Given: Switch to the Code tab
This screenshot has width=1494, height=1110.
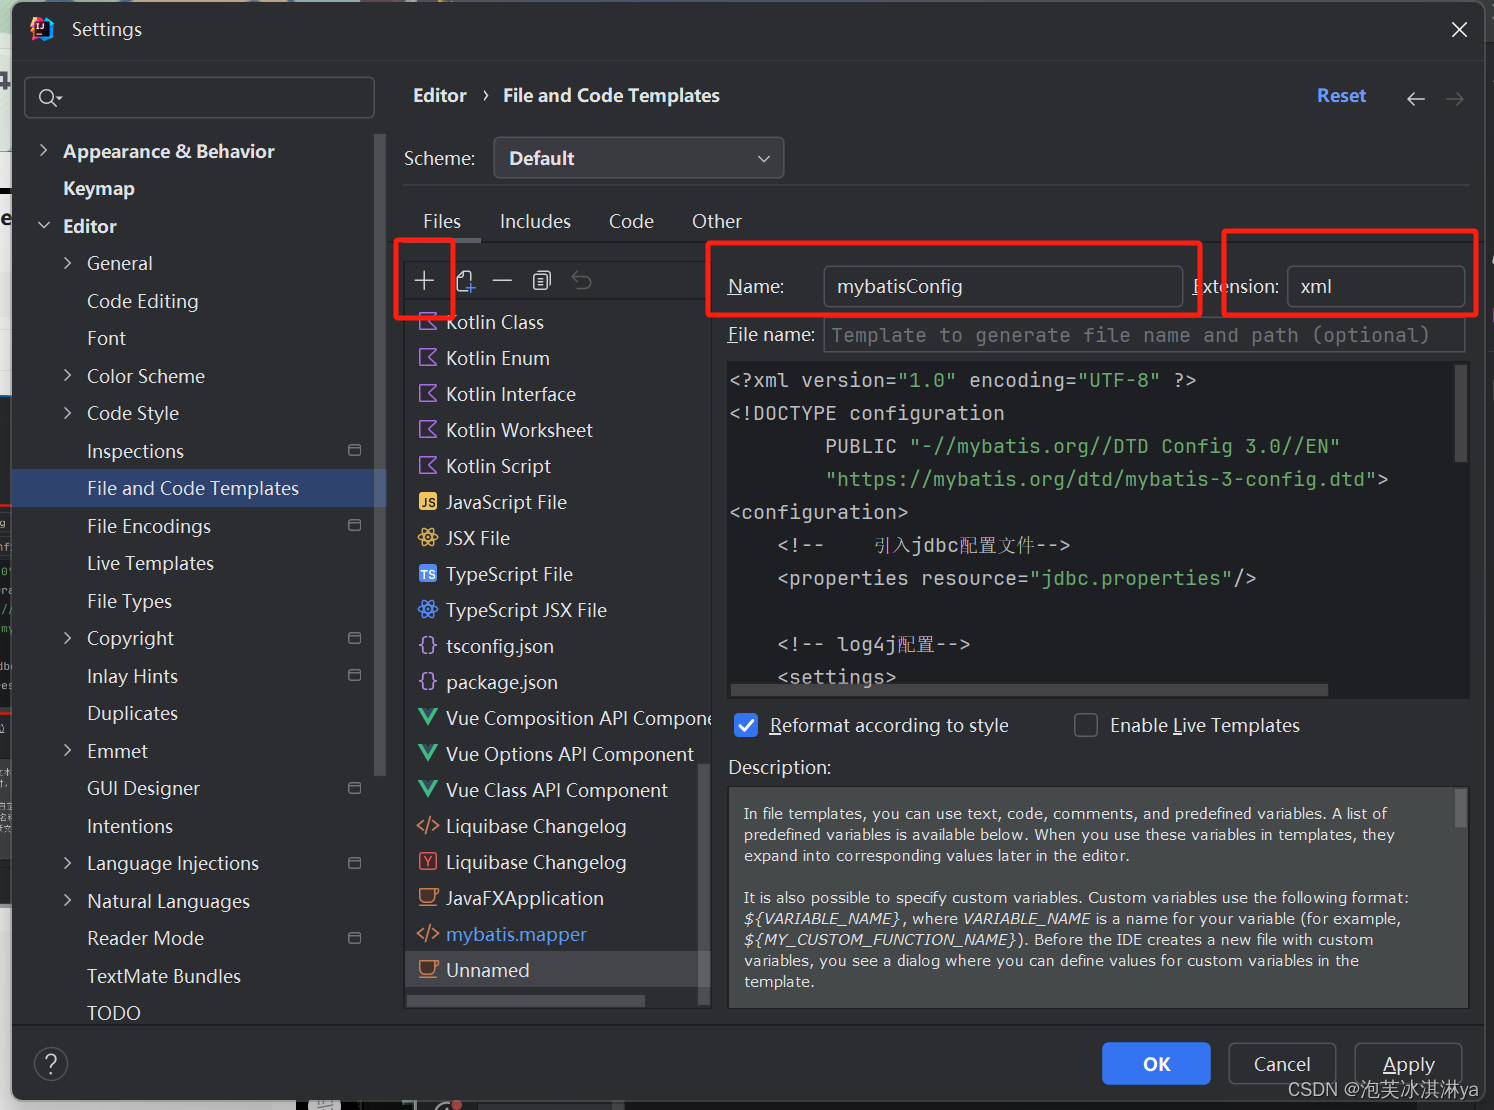Looking at the screenshot, I should tap(631, 221).
